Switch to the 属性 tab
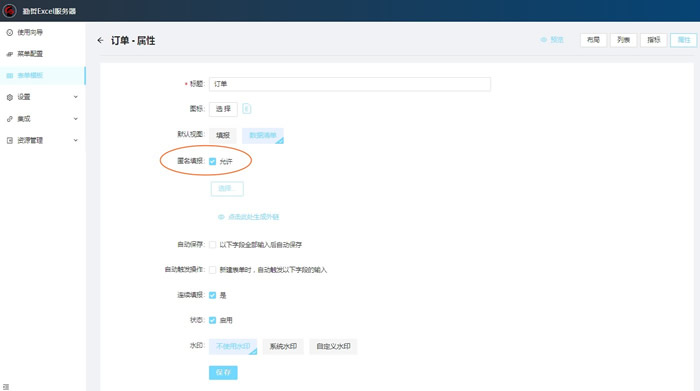The width and height of the screenshot is (700, 391). tap(683, 40)
